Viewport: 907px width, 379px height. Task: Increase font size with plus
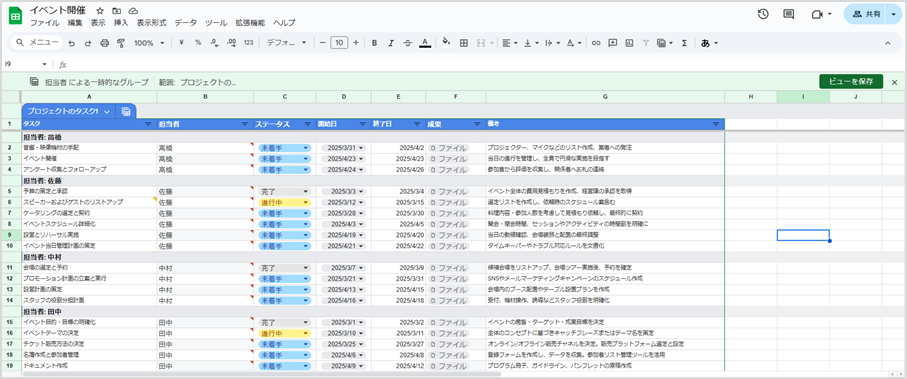coord(356,43)
